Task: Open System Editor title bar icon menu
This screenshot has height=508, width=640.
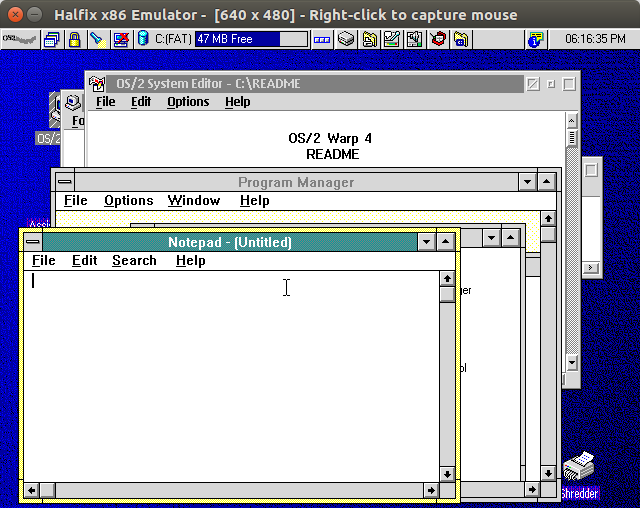Action: pyautogui.click(x=97, y=84)
